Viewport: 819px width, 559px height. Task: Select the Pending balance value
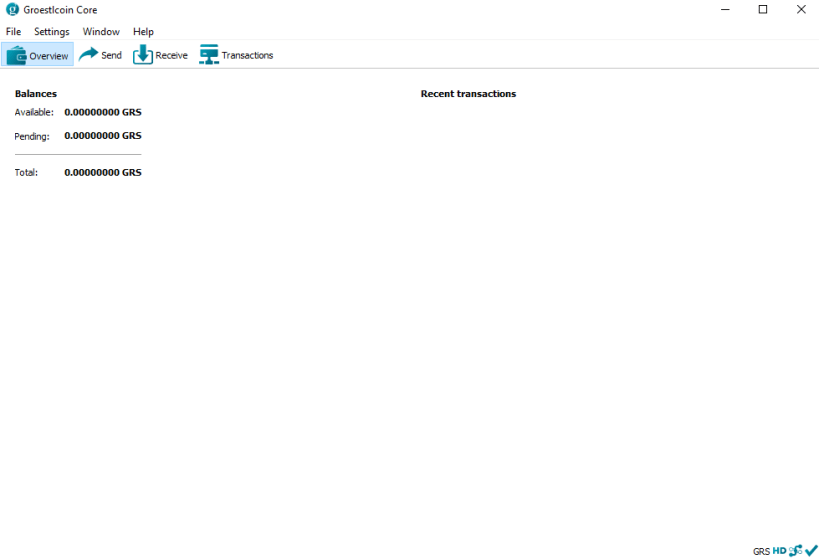tap(103, 136)
